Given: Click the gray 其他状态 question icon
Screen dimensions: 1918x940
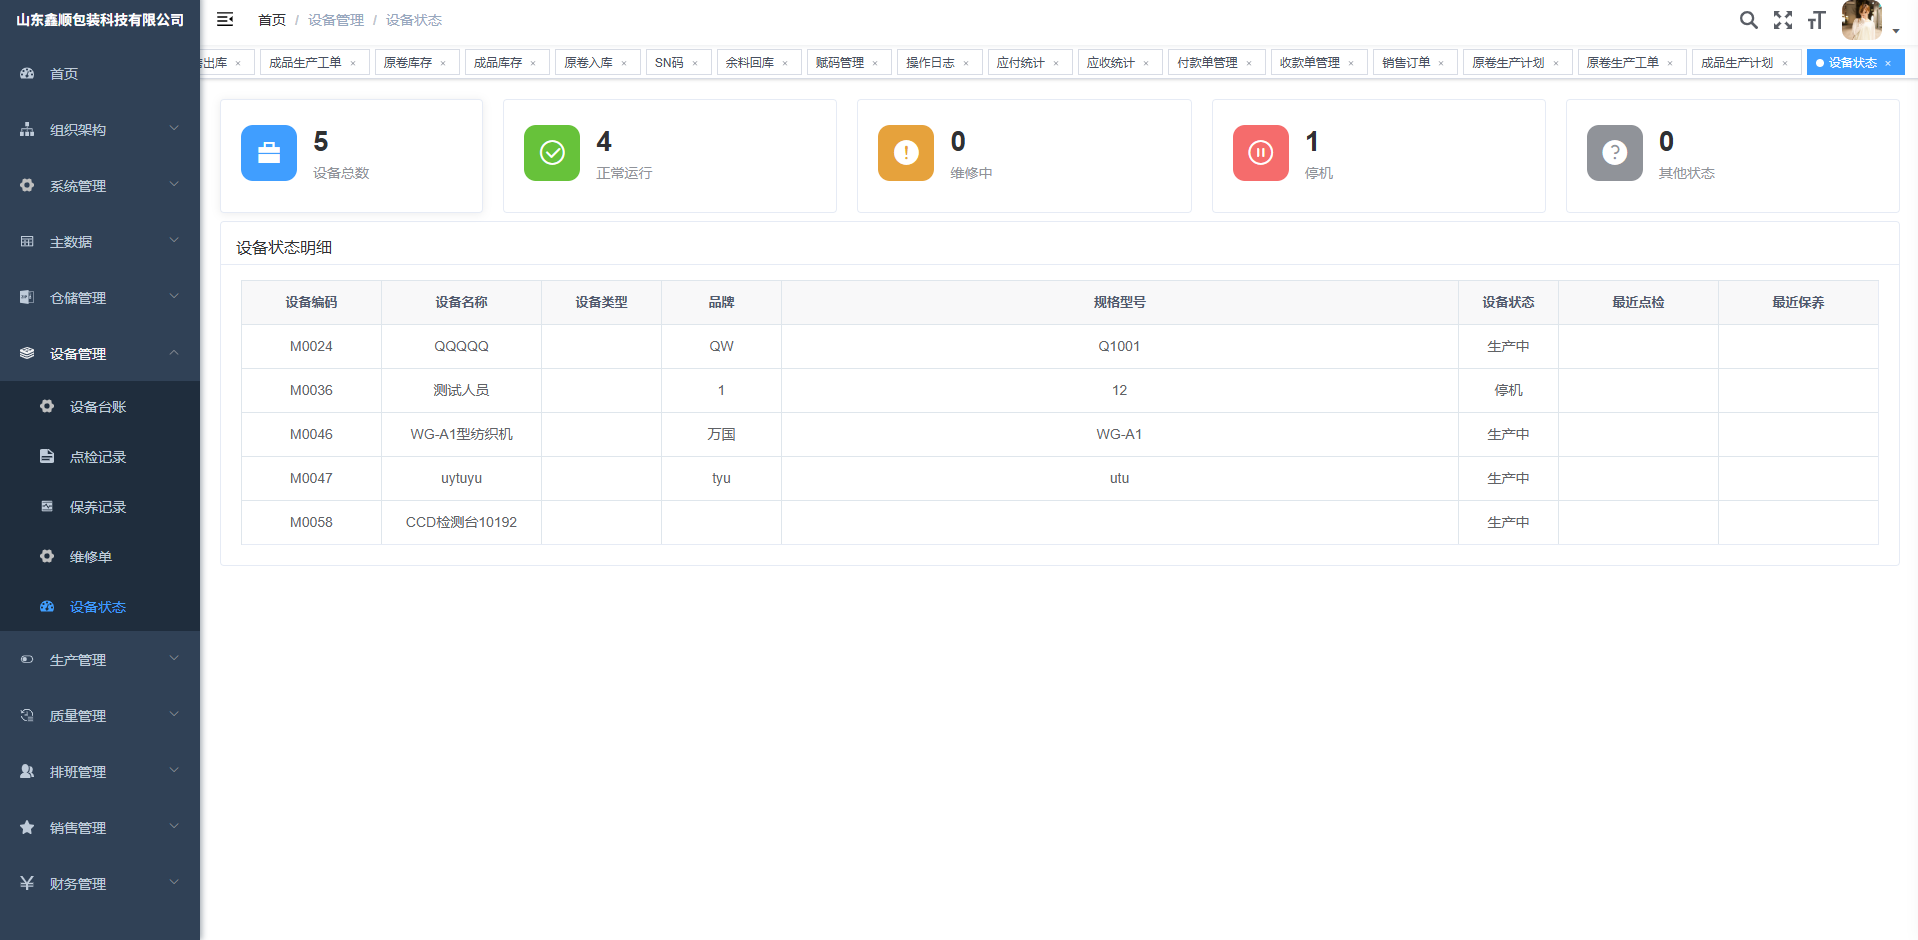Looking at the screenshot, I should (x=1615, y=153).
